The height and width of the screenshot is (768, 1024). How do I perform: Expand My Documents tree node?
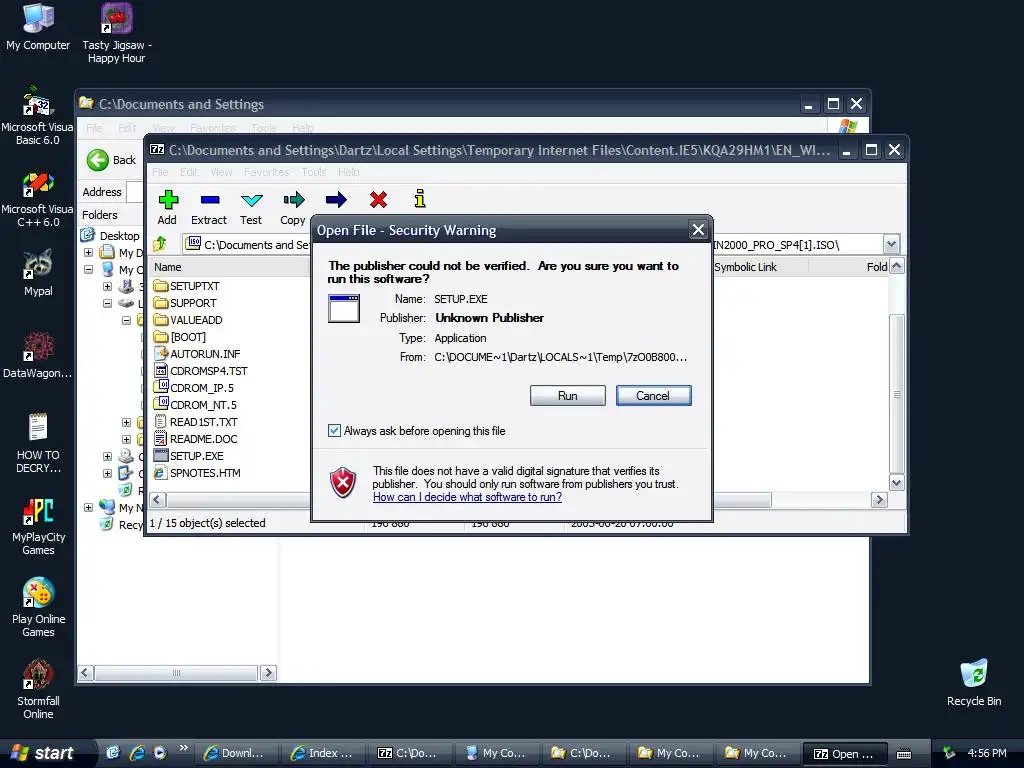88,252
